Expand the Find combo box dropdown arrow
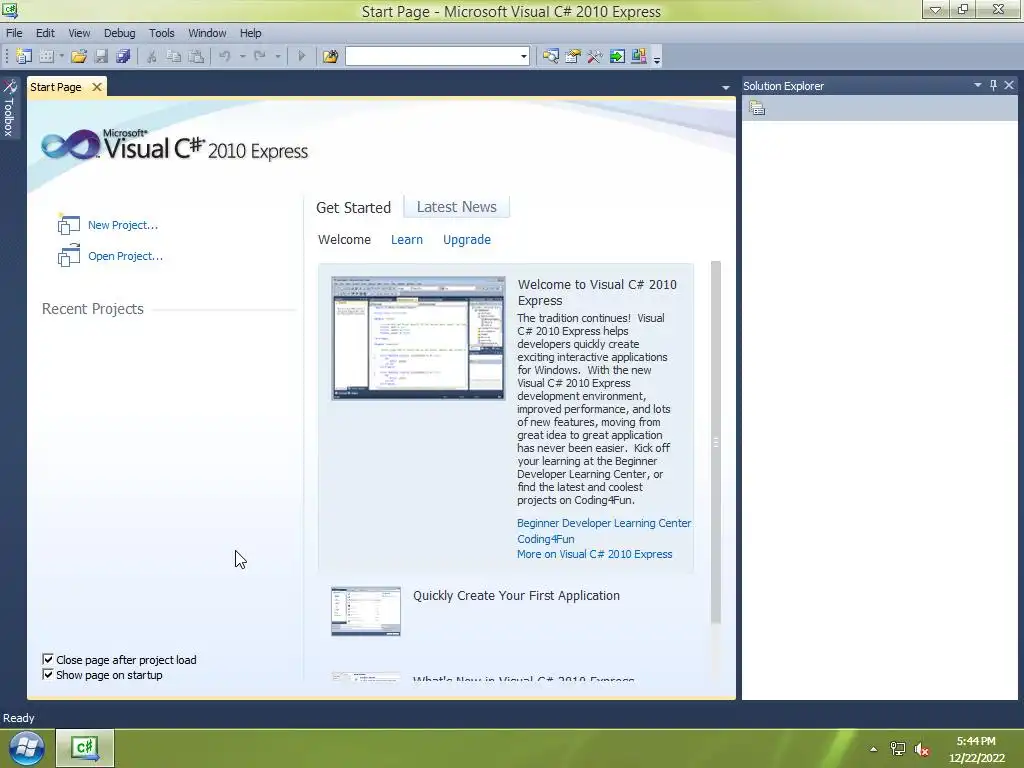Image resolution: width=1024 pixels, height=768 pixels. pos(524,57)
